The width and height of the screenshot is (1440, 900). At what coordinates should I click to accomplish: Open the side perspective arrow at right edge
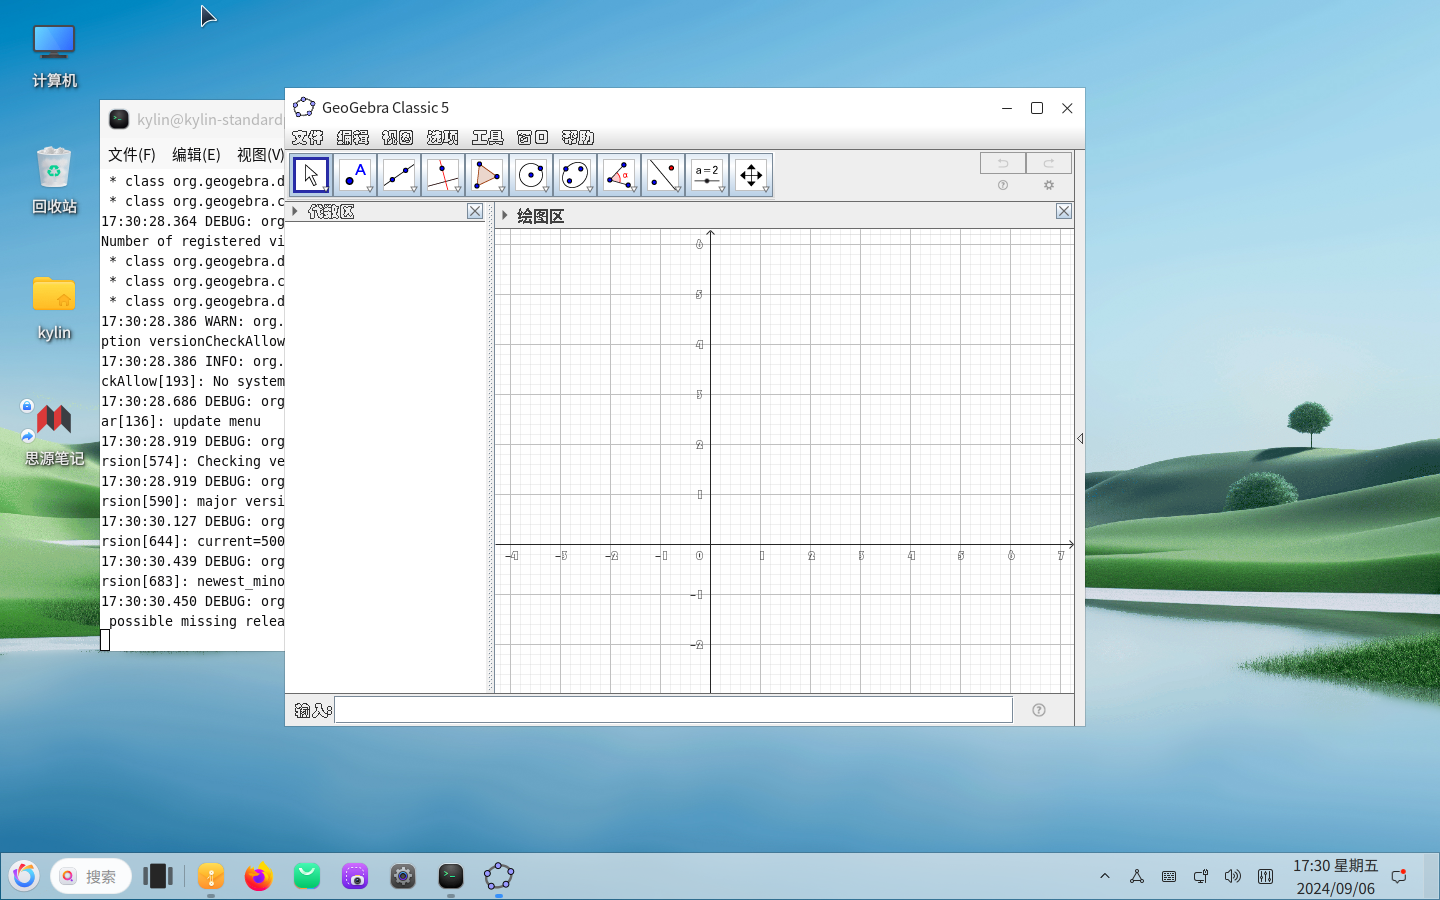coord(1080,439)
